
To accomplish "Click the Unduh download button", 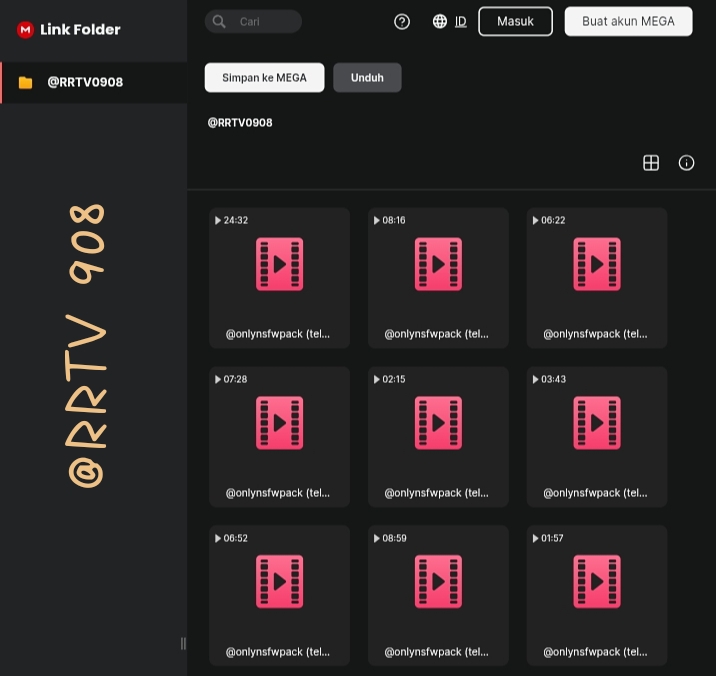I will point(367,78).
